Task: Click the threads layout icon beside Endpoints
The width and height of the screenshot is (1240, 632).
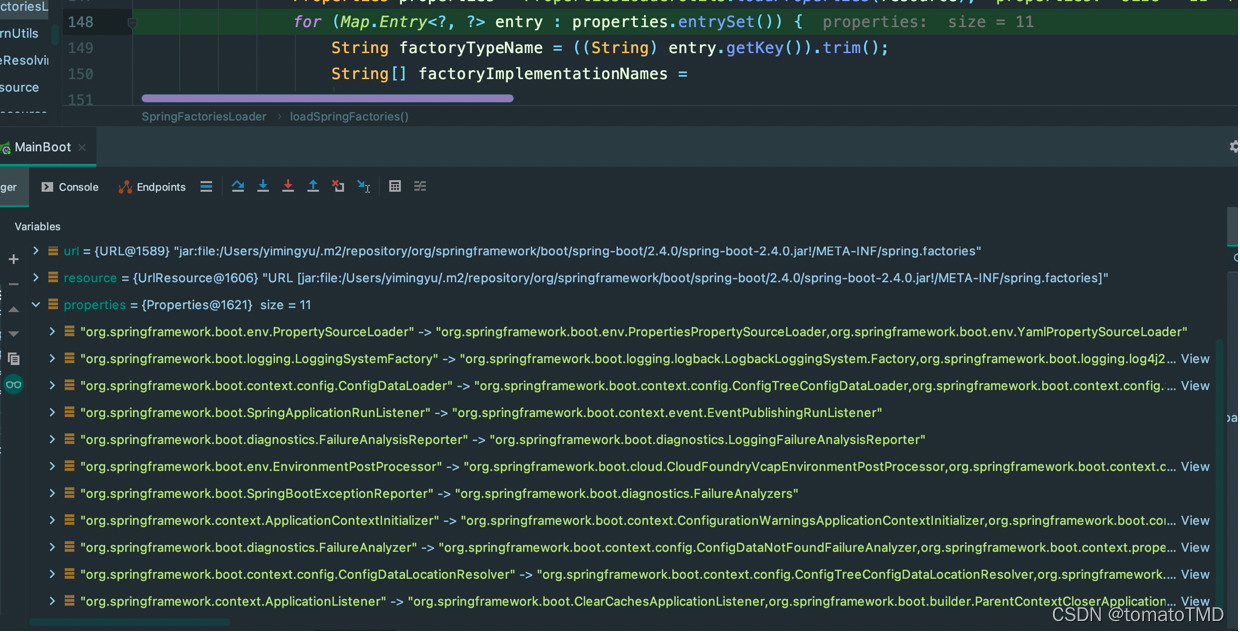Action: pos(206,187)
